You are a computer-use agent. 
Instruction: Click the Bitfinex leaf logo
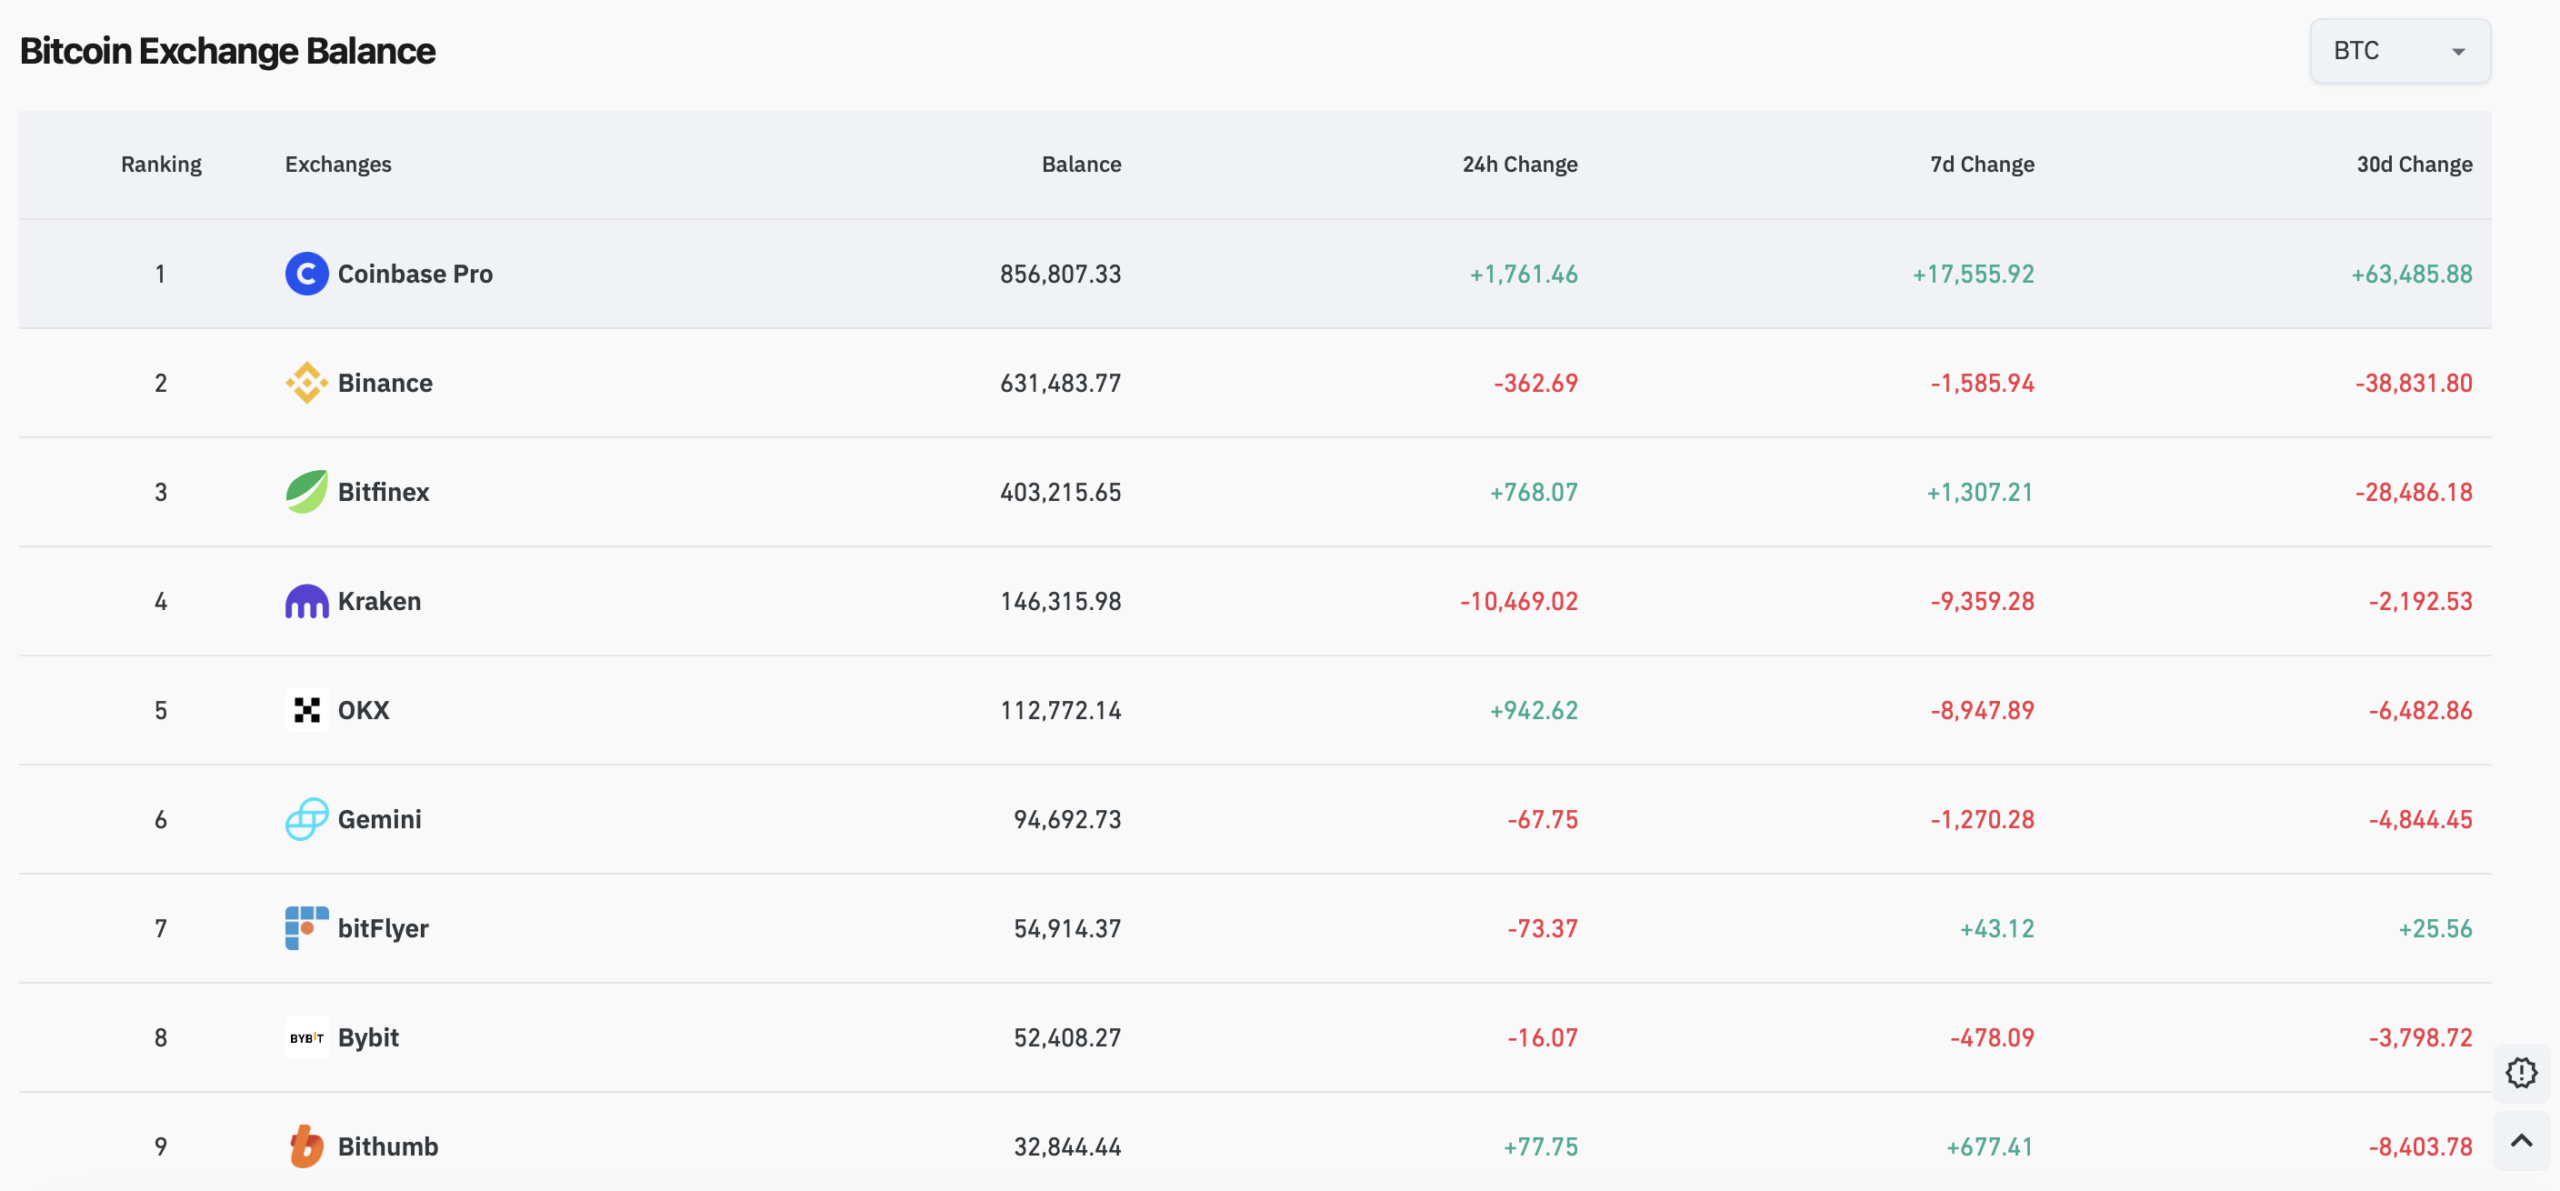point(306,491)
